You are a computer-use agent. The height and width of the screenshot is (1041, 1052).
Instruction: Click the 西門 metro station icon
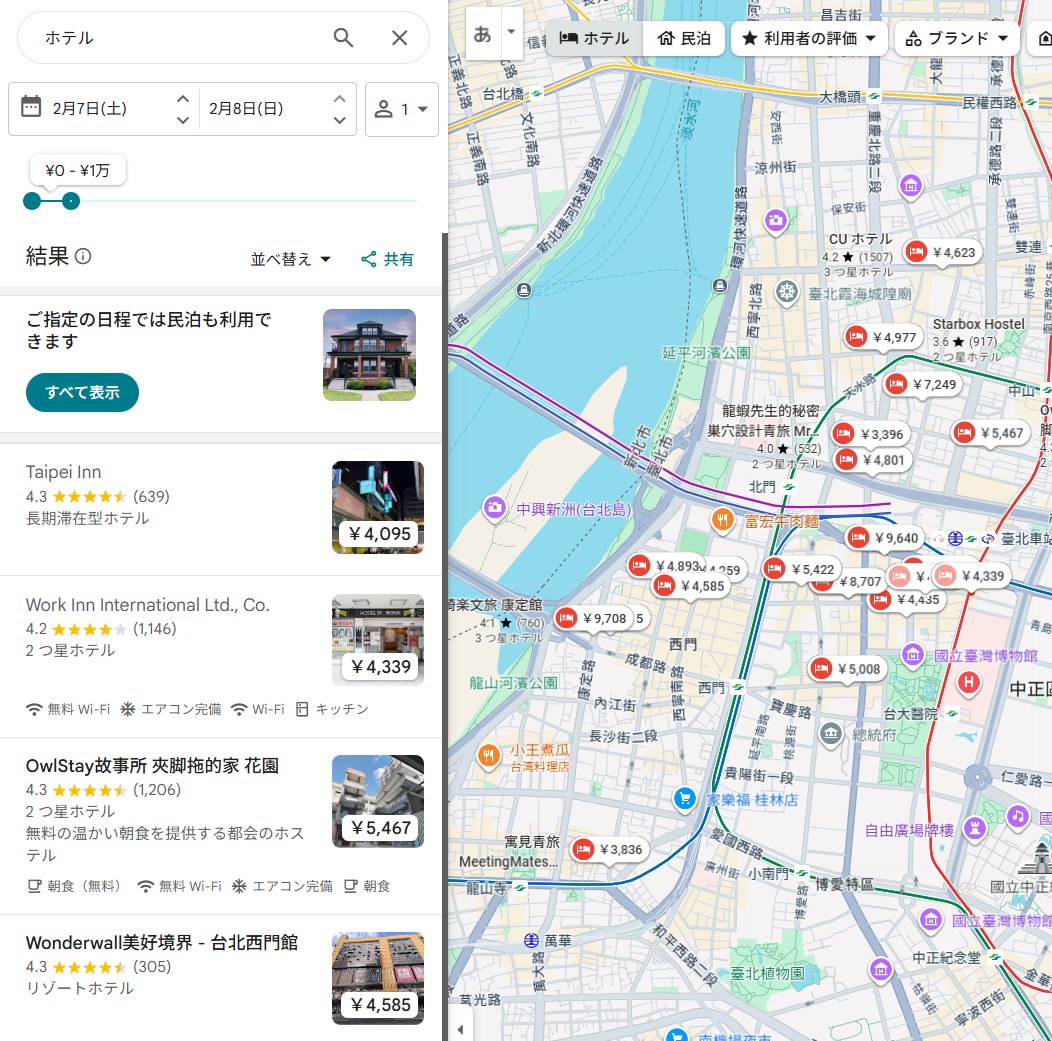tap(738, 687)
